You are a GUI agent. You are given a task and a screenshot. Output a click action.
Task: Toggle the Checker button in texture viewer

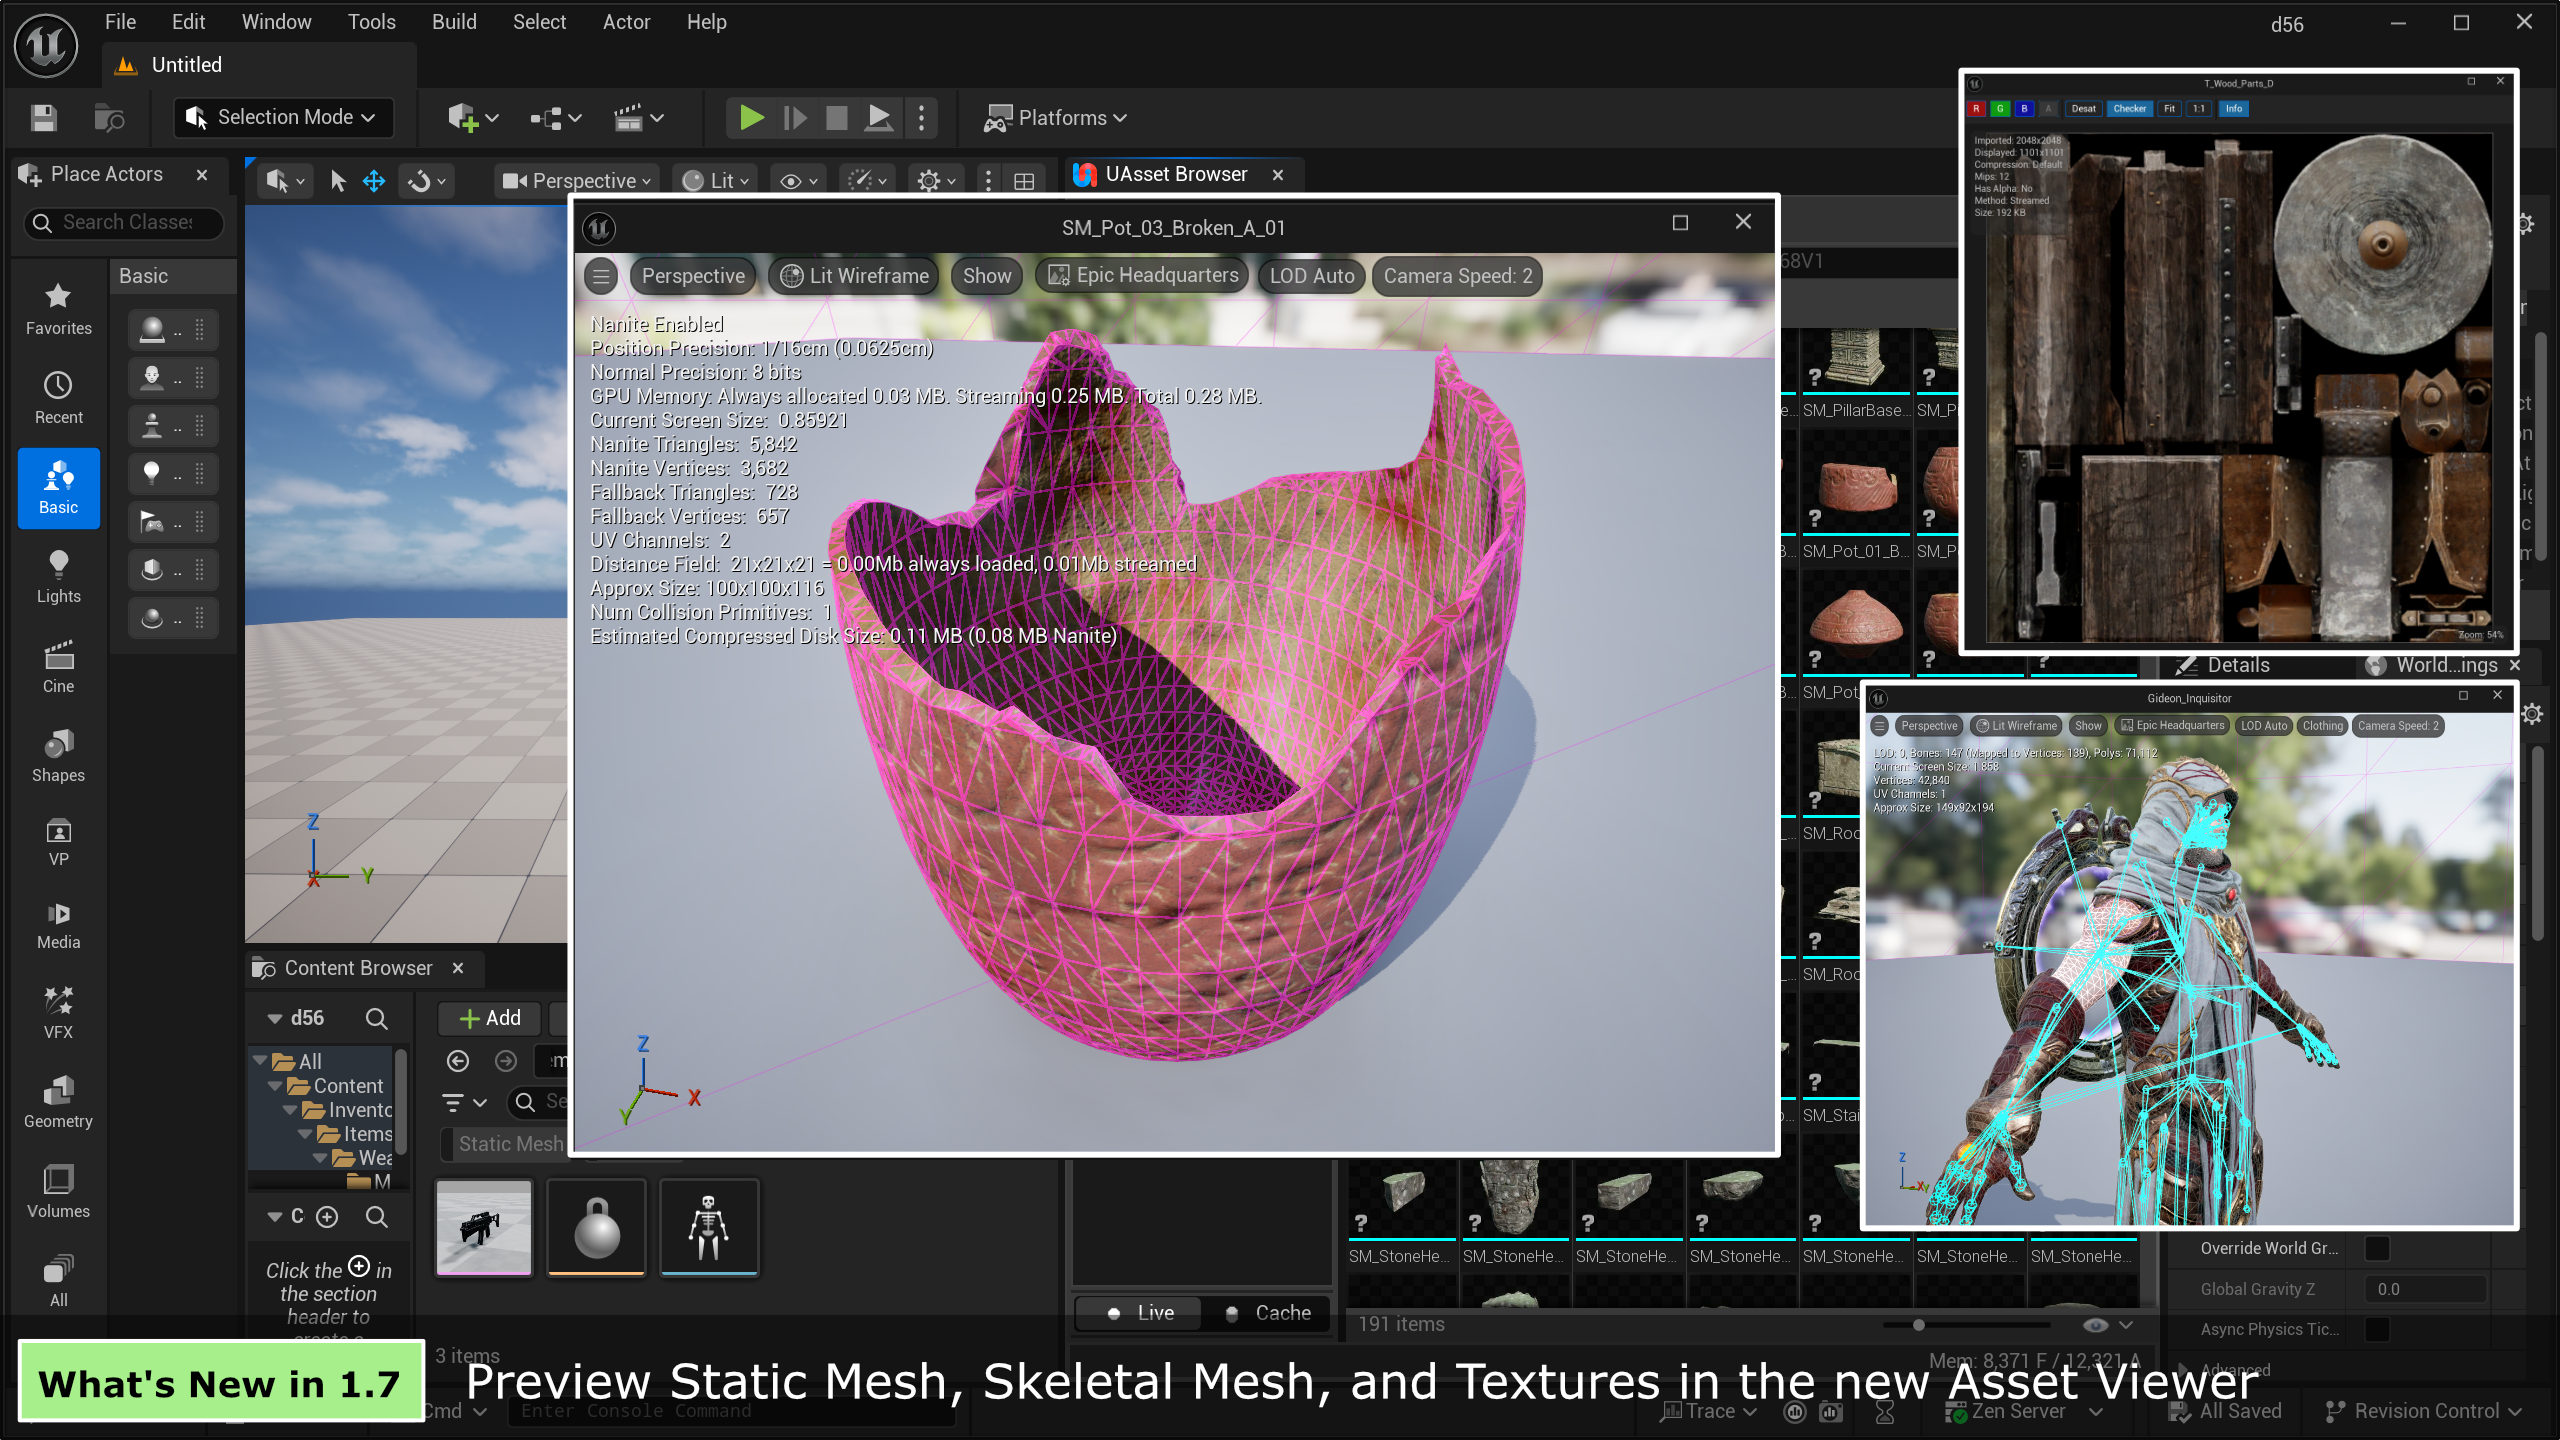pos(2129,109)
